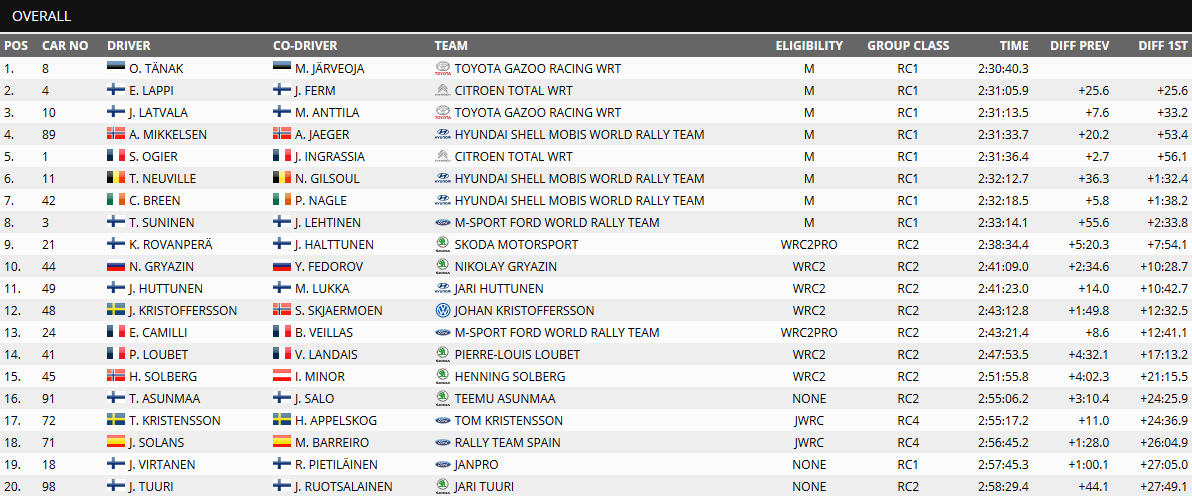This screenshot has height=496, width=1192.
Task: Click driver name T. KRISTENSSON
Action: pos(175,421)
